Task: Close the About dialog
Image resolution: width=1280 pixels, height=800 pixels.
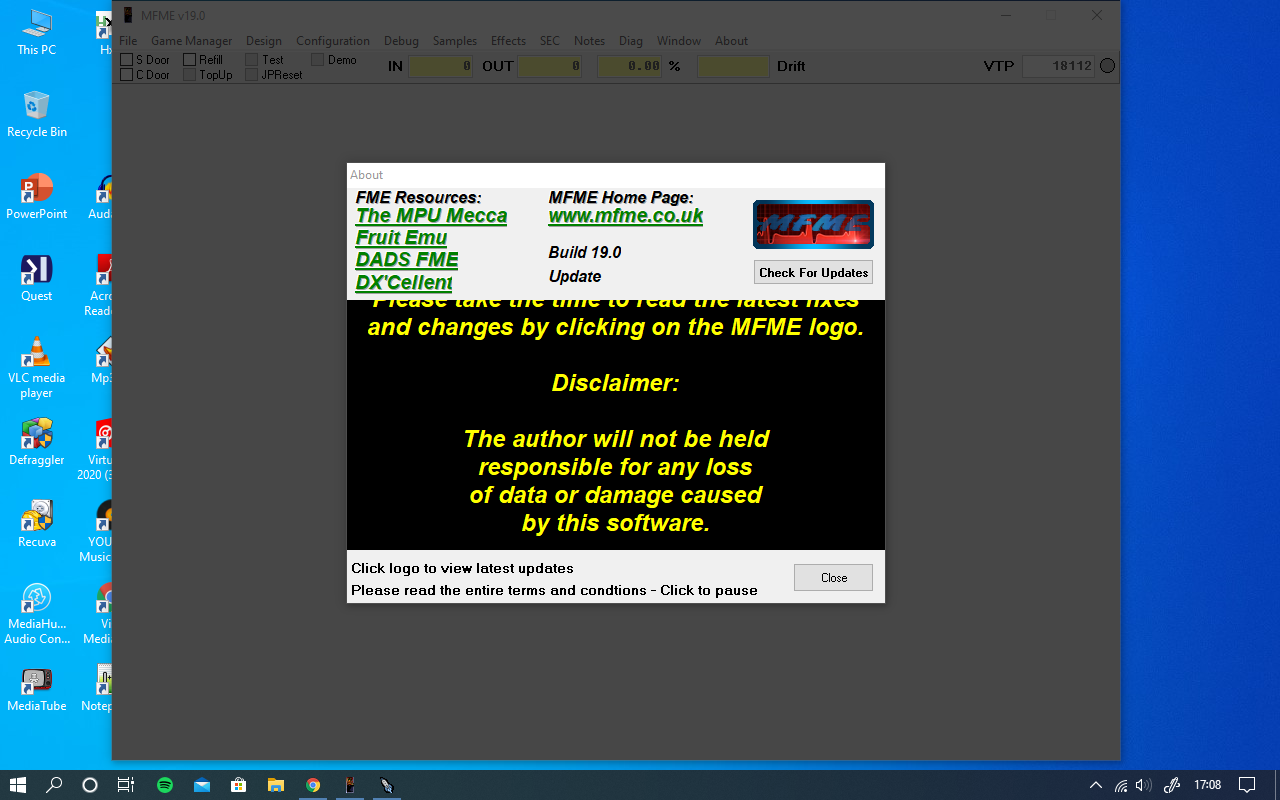Action: 833,577
